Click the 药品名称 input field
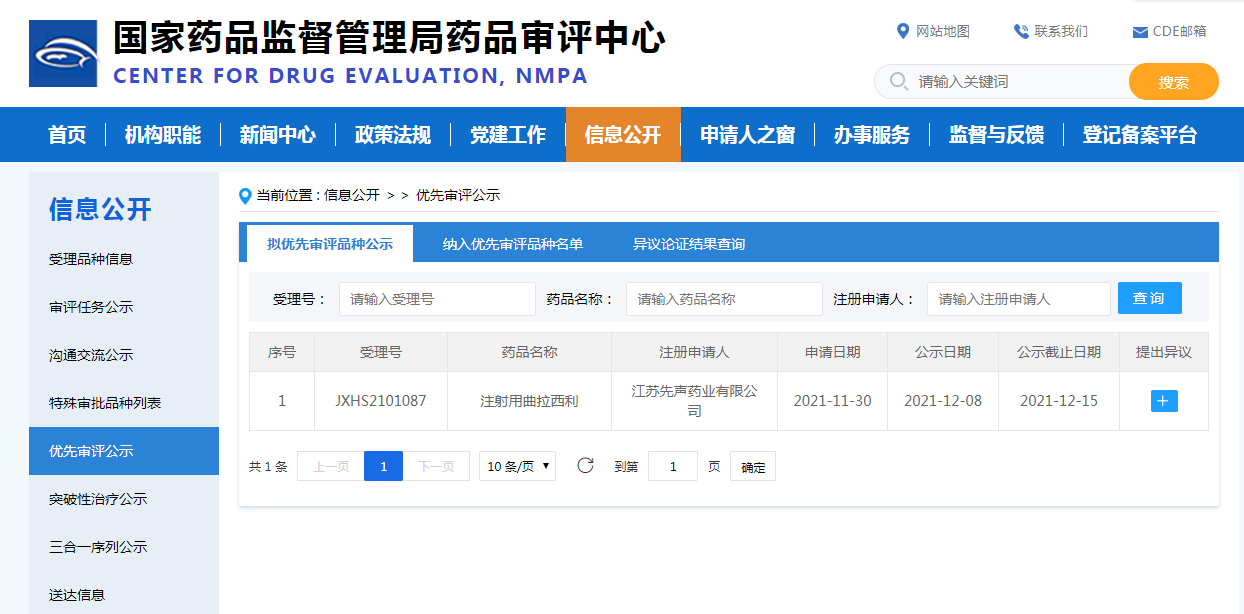This screenshot has width=1244, height=614. click(723, 299)
